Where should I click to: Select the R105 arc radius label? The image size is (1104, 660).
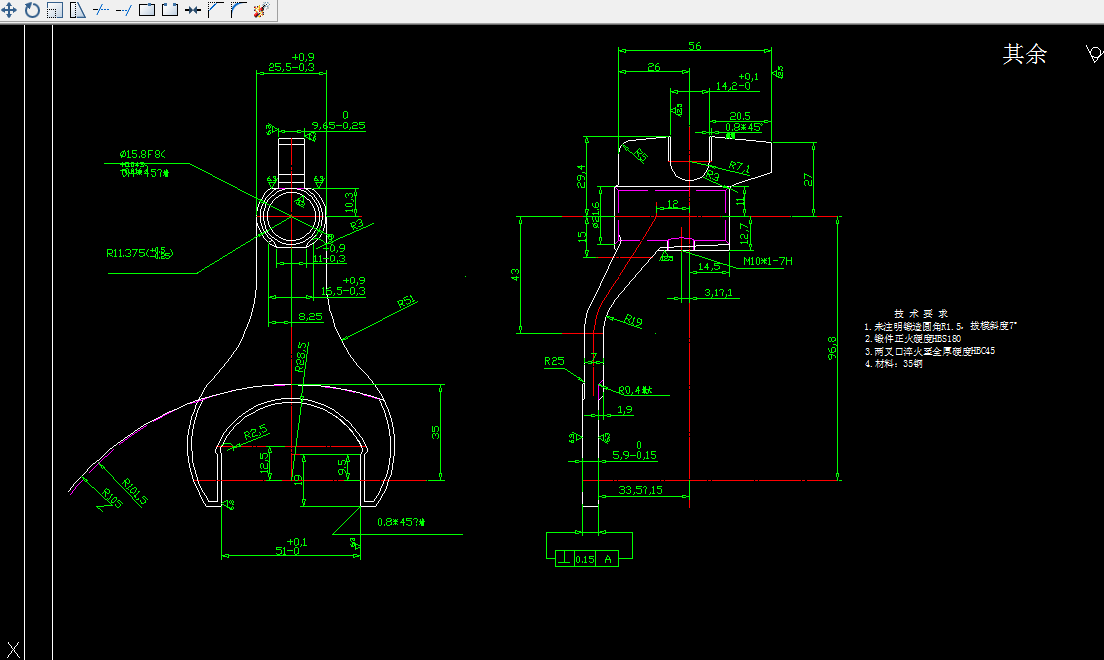[x=112, y=498]
